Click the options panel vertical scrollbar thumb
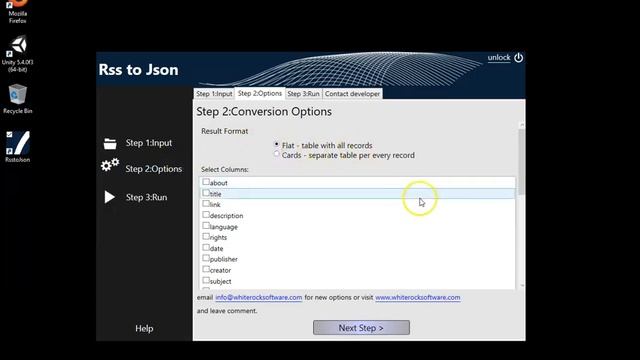Image resolution: width=640 pixels, height=360 pixels. (x=522, y=162)
